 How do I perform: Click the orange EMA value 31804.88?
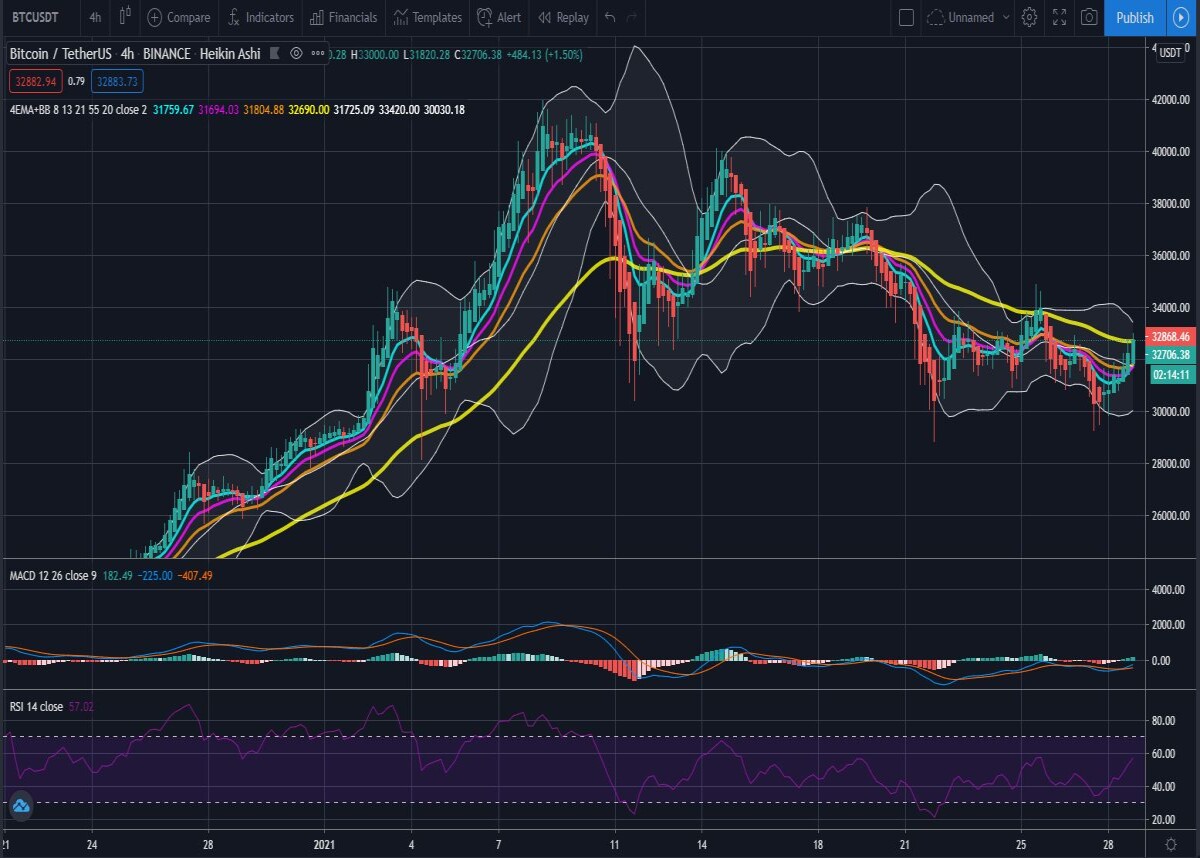(x=264, y=109)
